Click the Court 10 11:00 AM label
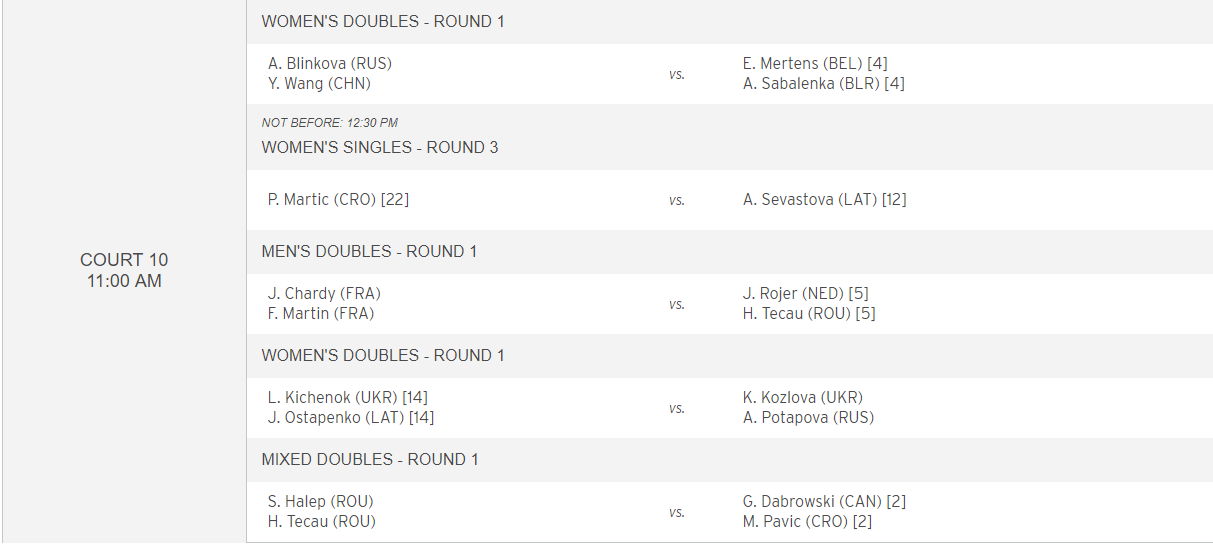Screen dimensions: 1213x544 [x=124, y=270]
